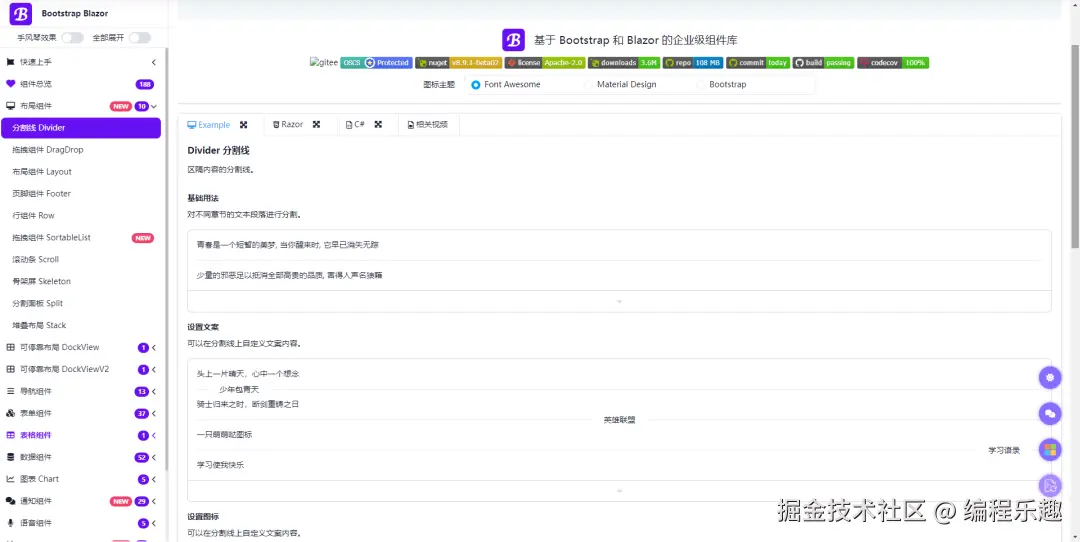Switch to the Example tab
This screenshot has height=542, width=1080.
tap(209, 125)
